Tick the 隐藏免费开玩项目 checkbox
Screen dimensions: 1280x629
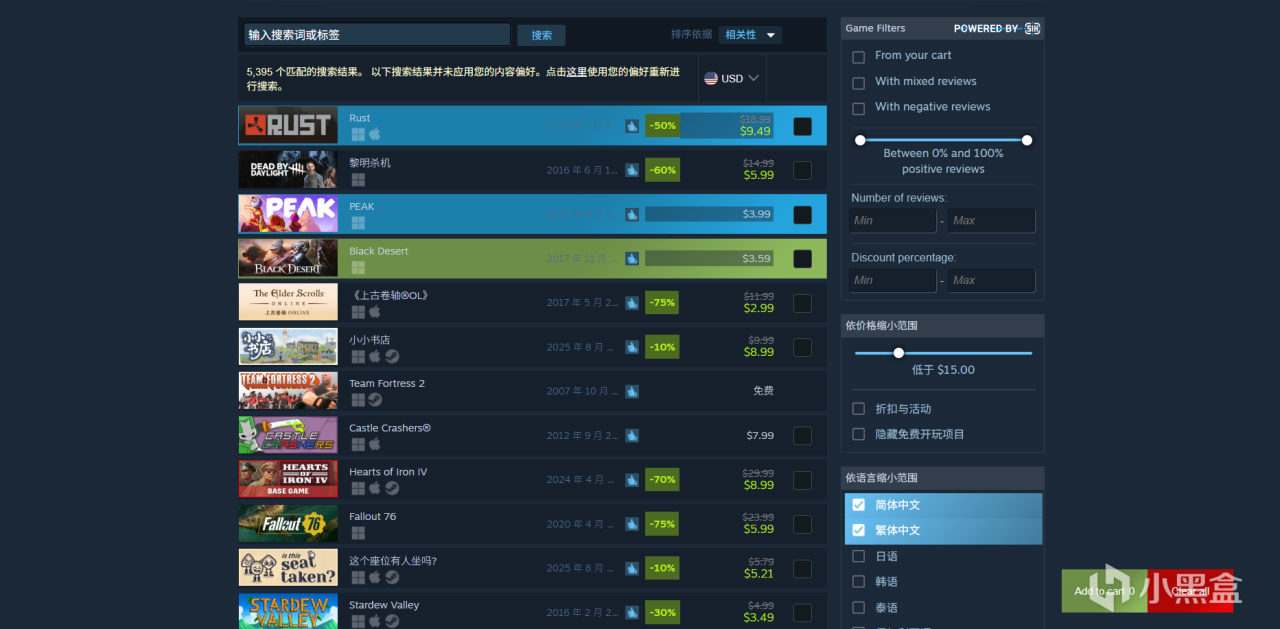858,435
